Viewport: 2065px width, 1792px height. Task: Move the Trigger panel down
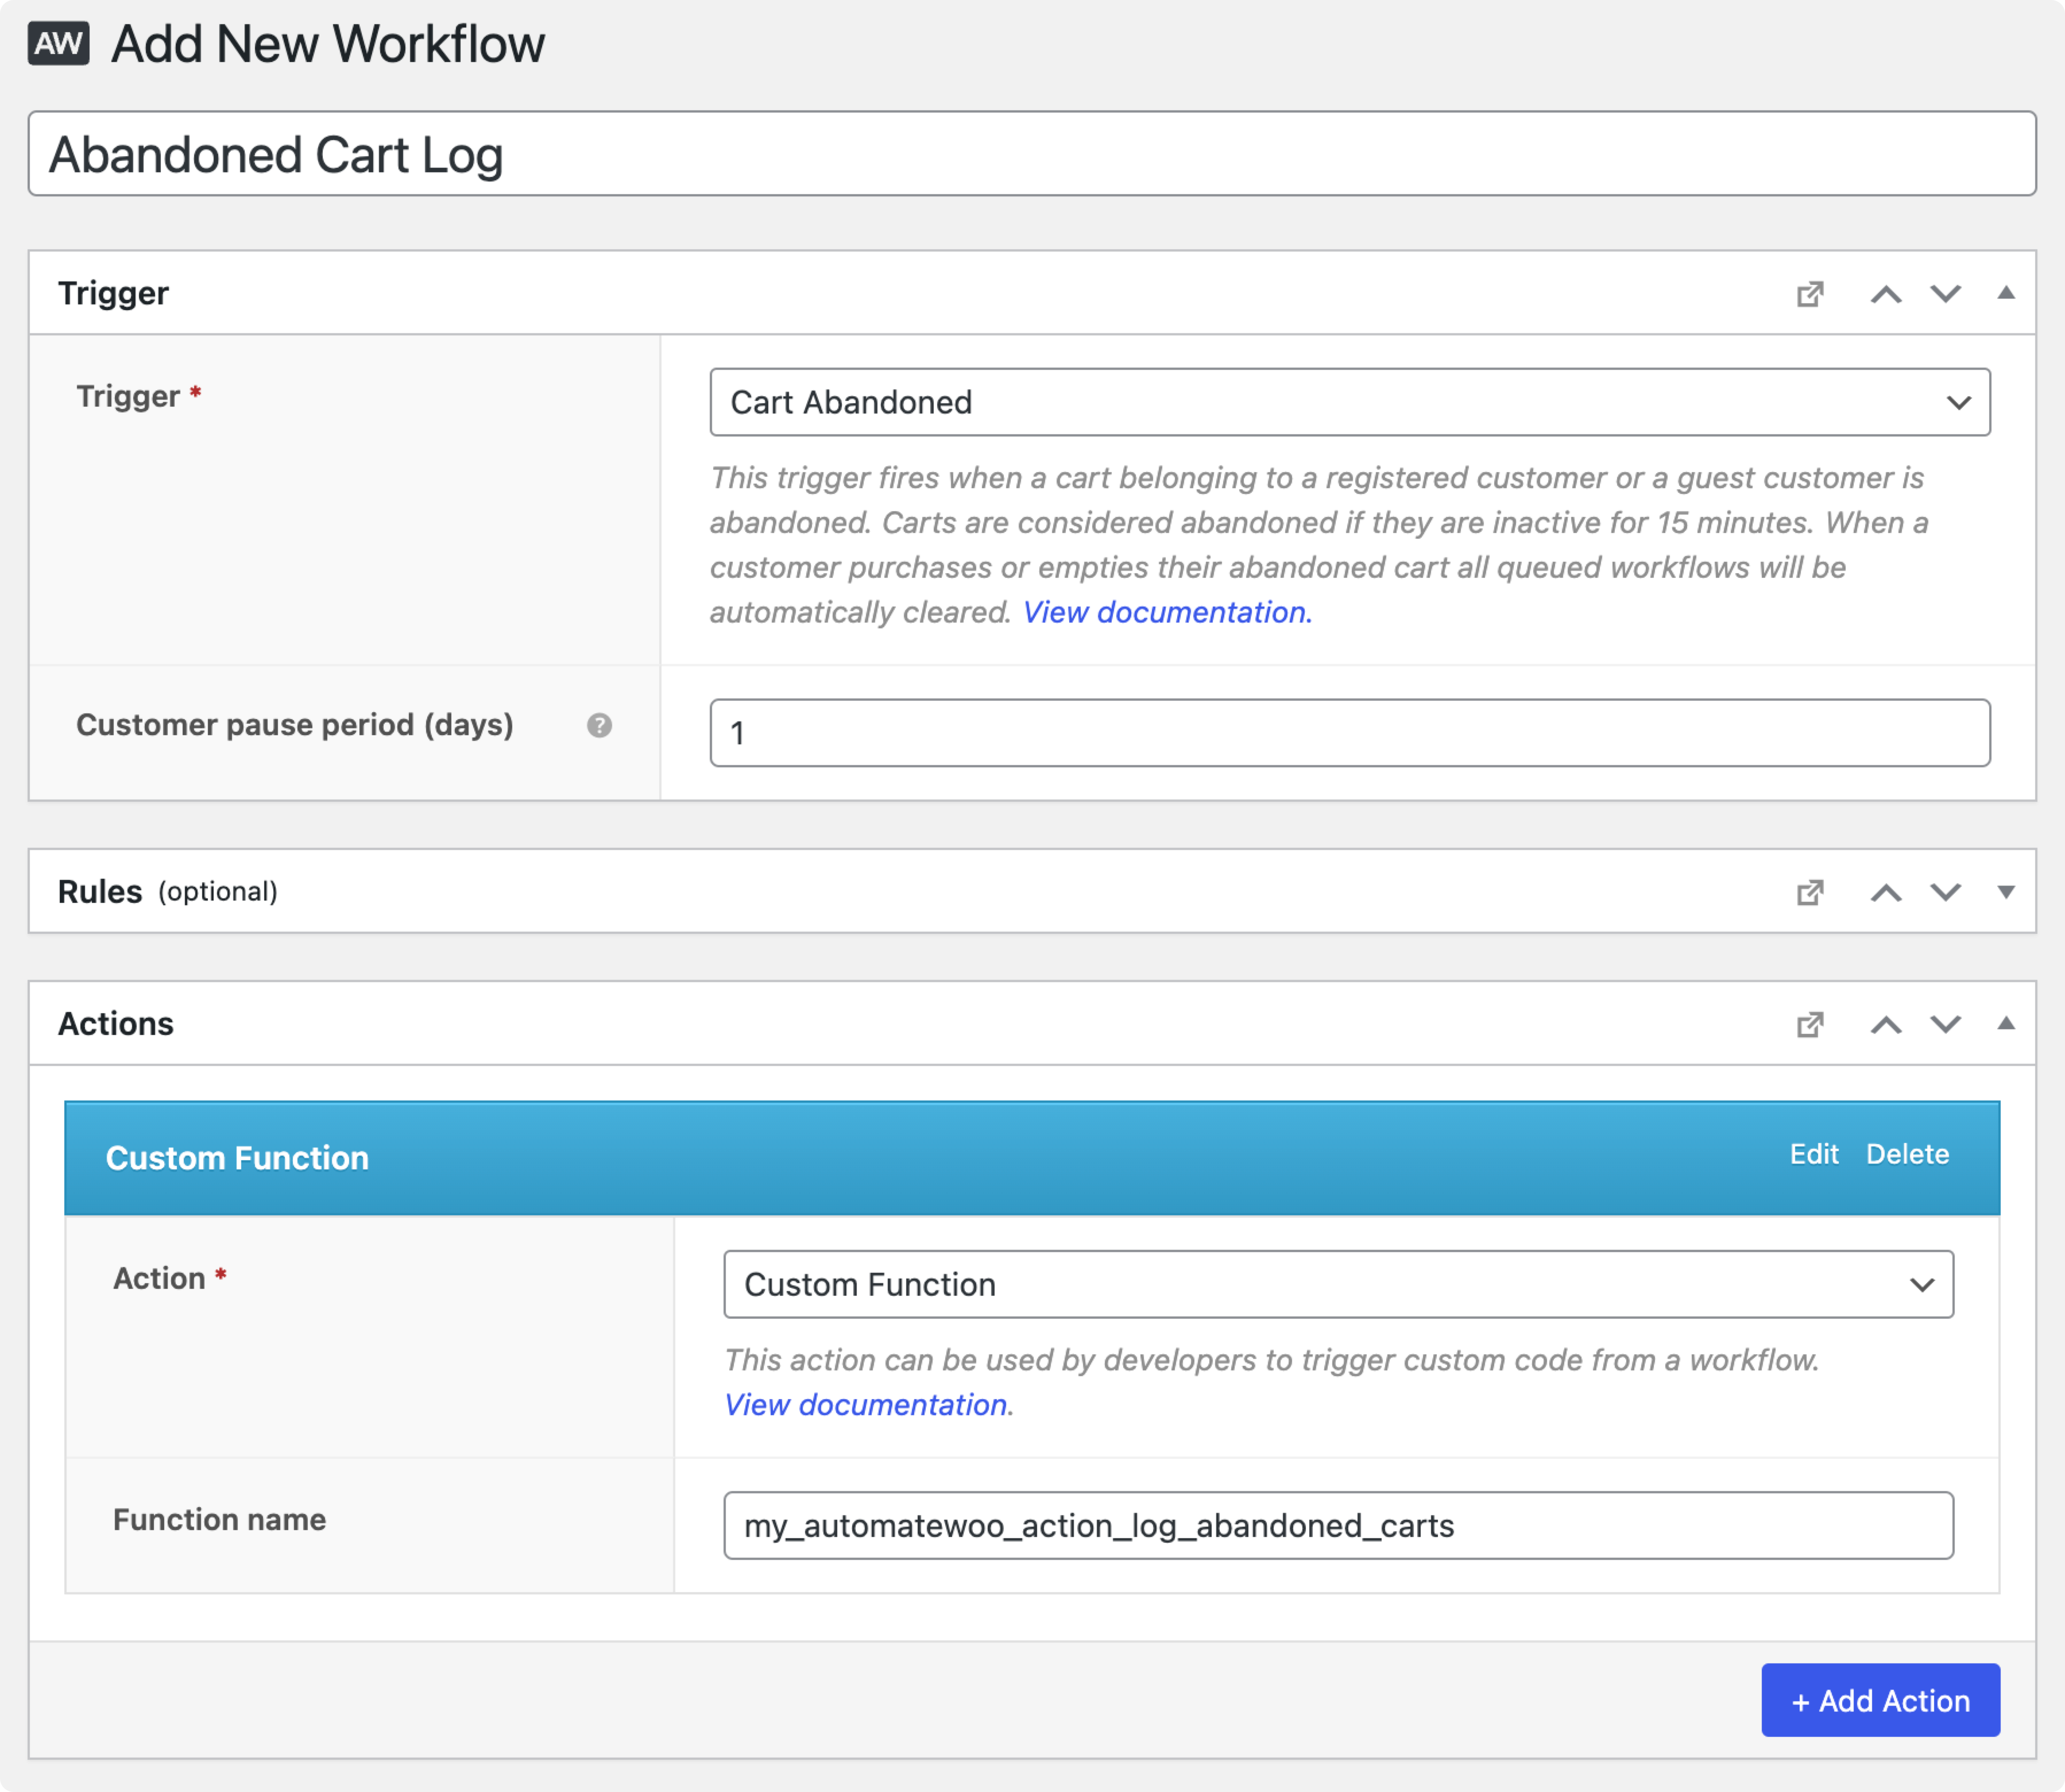click(x=1944, y=294)
